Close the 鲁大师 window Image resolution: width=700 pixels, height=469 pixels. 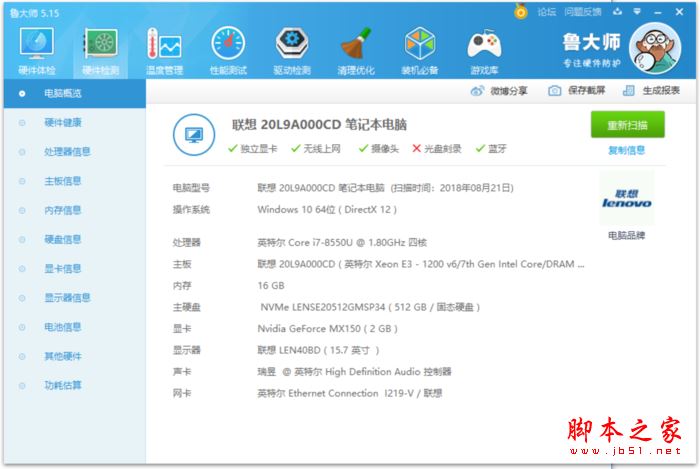(x=679, y=12)
